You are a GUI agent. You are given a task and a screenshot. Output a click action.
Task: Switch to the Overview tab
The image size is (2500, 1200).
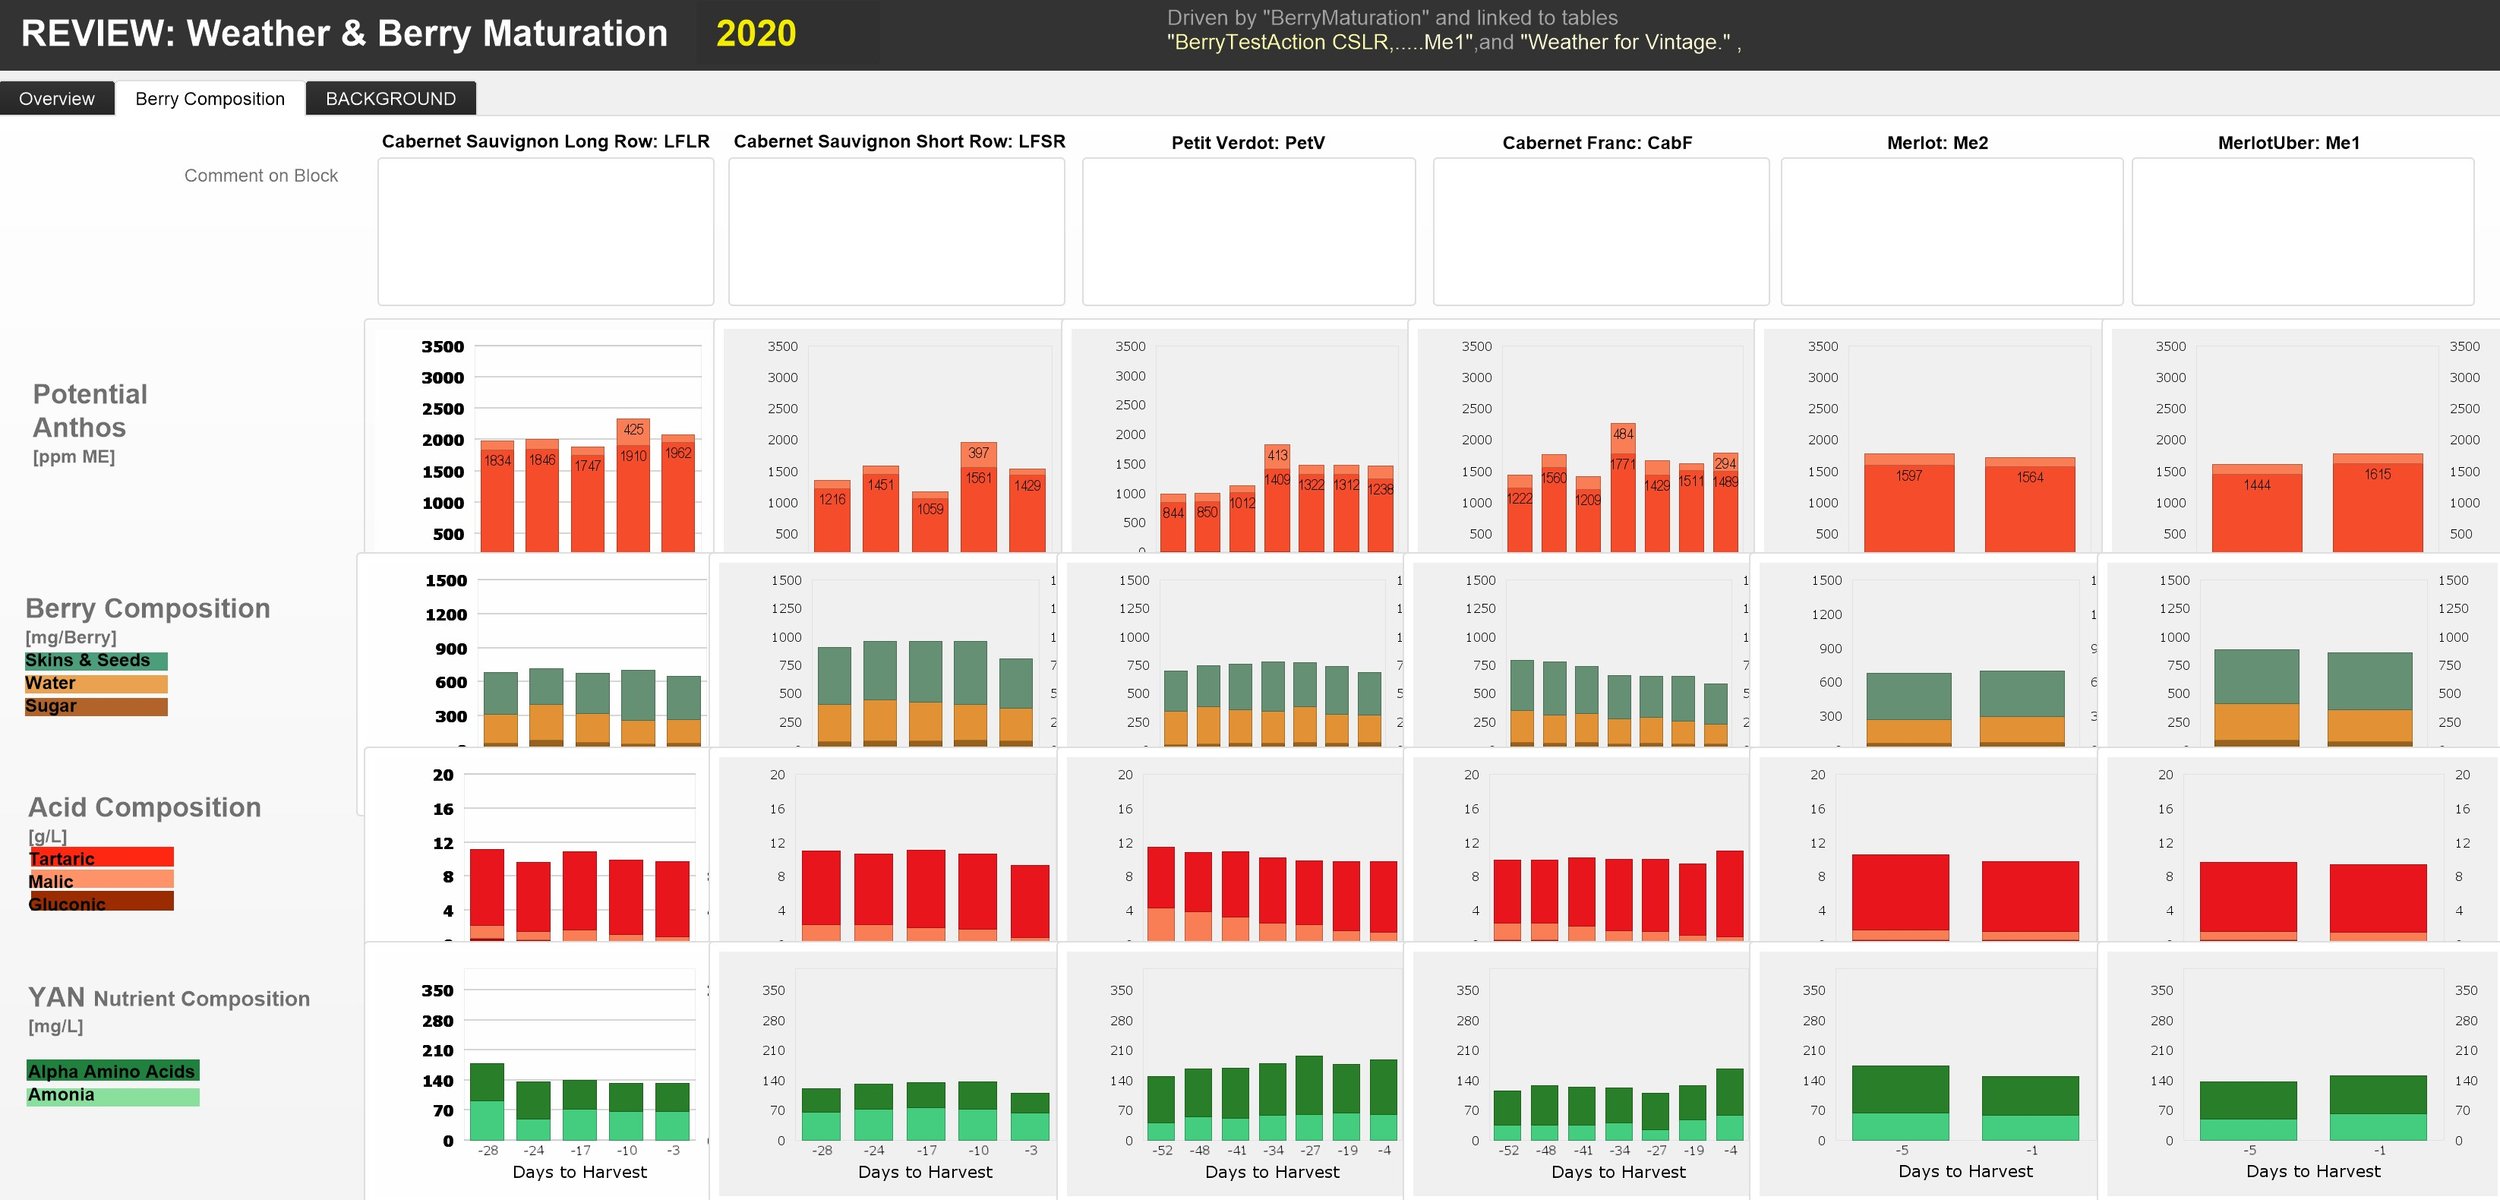57,98
